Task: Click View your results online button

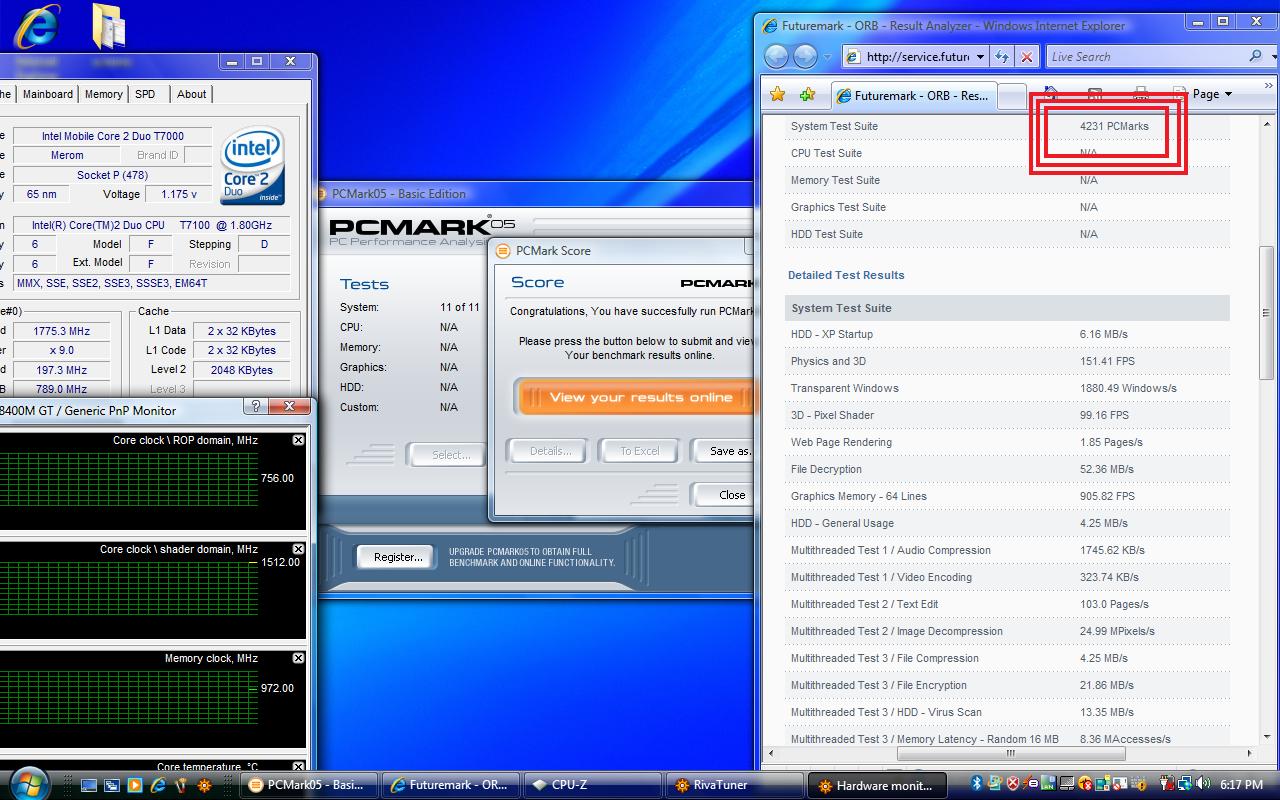Action: click(634, 397)
